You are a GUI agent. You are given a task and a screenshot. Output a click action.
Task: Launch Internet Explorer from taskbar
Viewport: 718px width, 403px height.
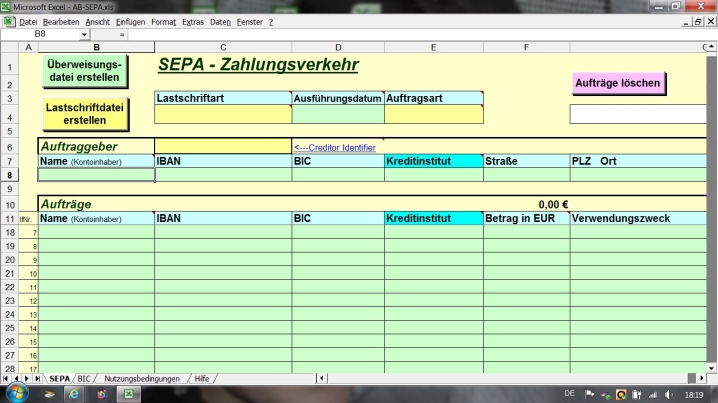point(75,394)
